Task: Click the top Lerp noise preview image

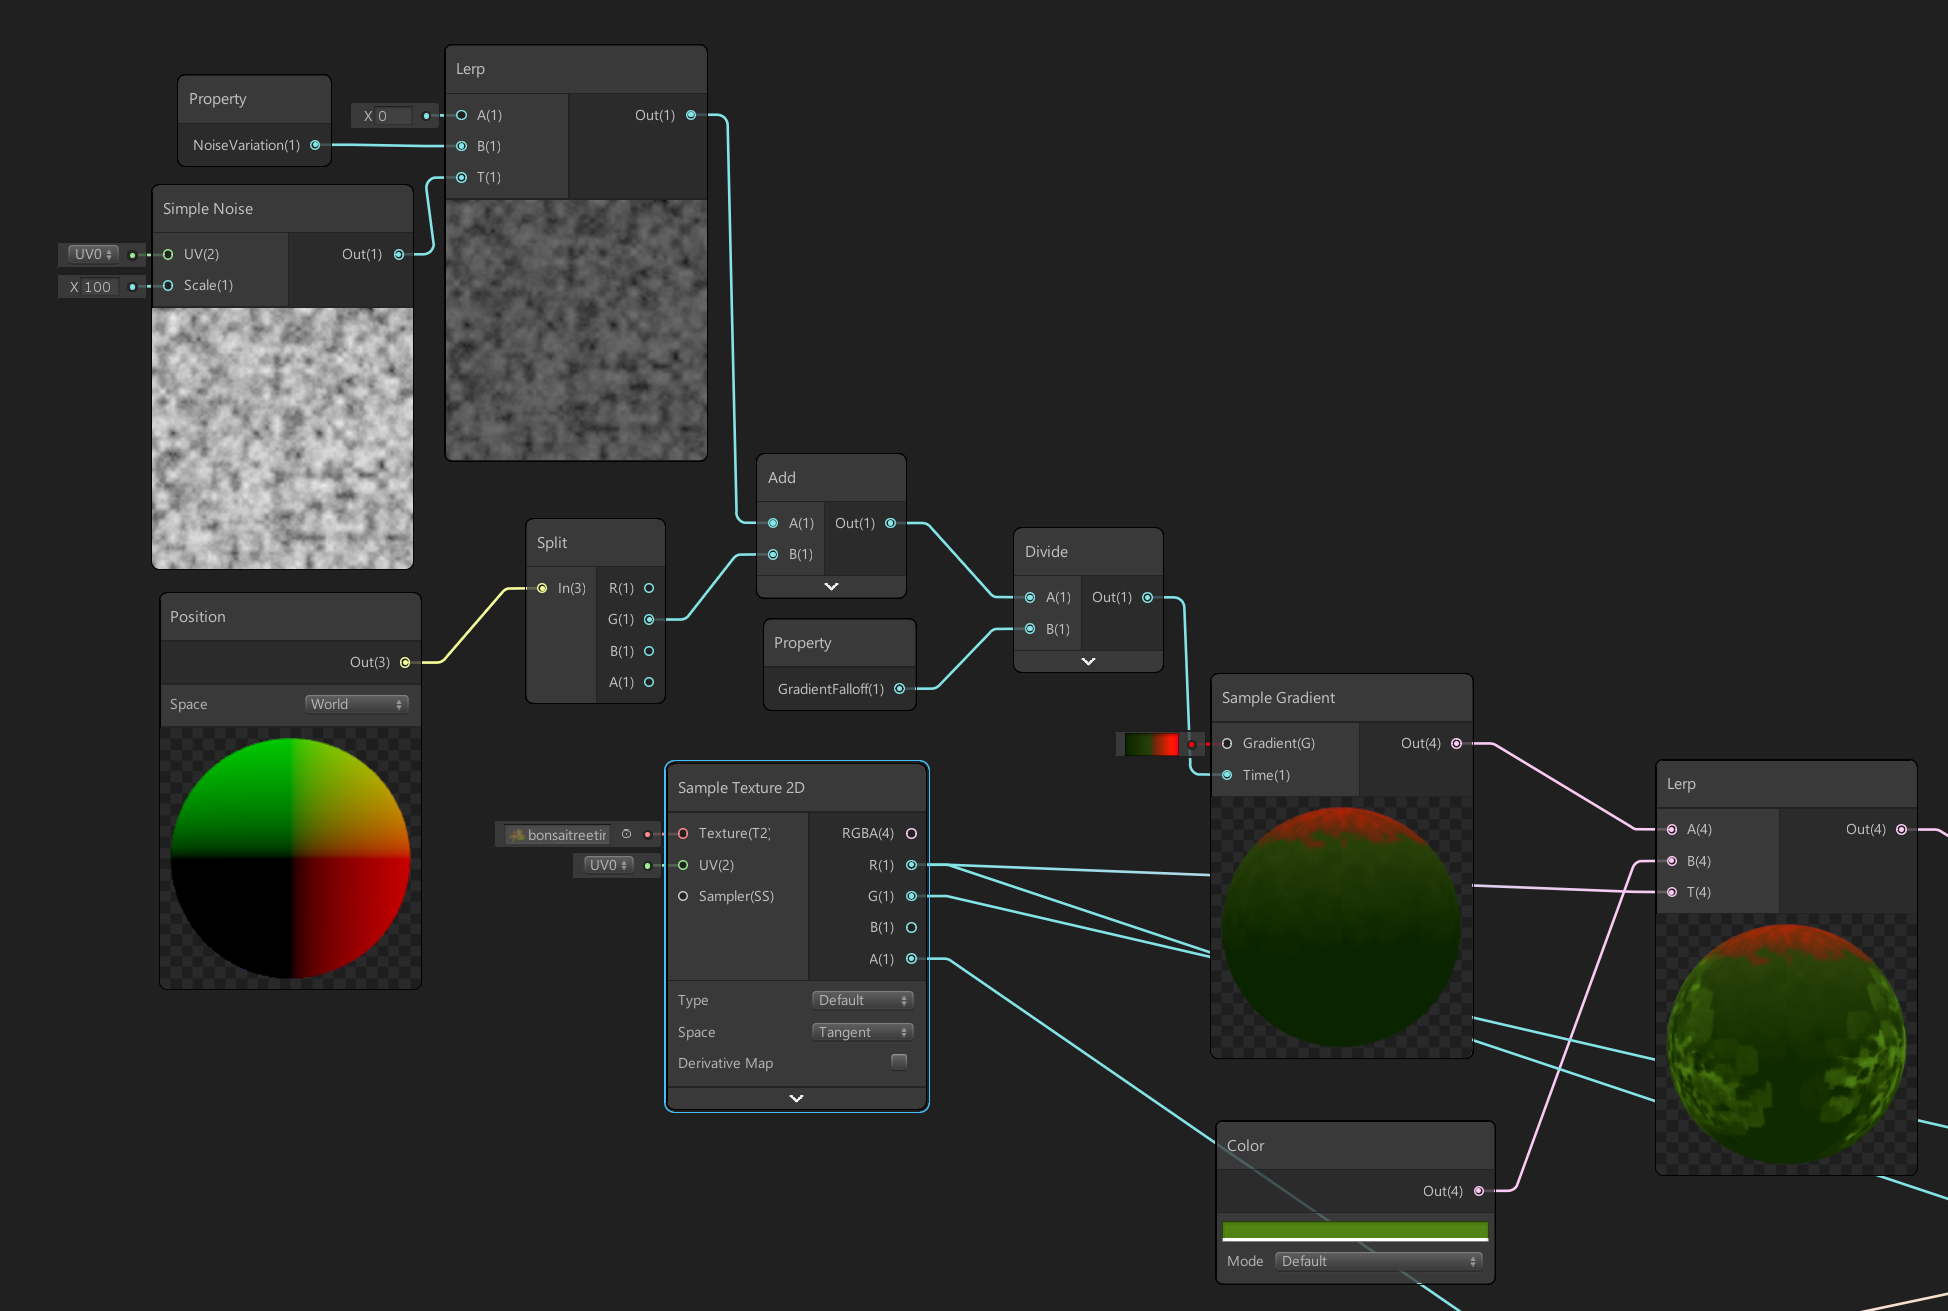Action: coord(576,330)
